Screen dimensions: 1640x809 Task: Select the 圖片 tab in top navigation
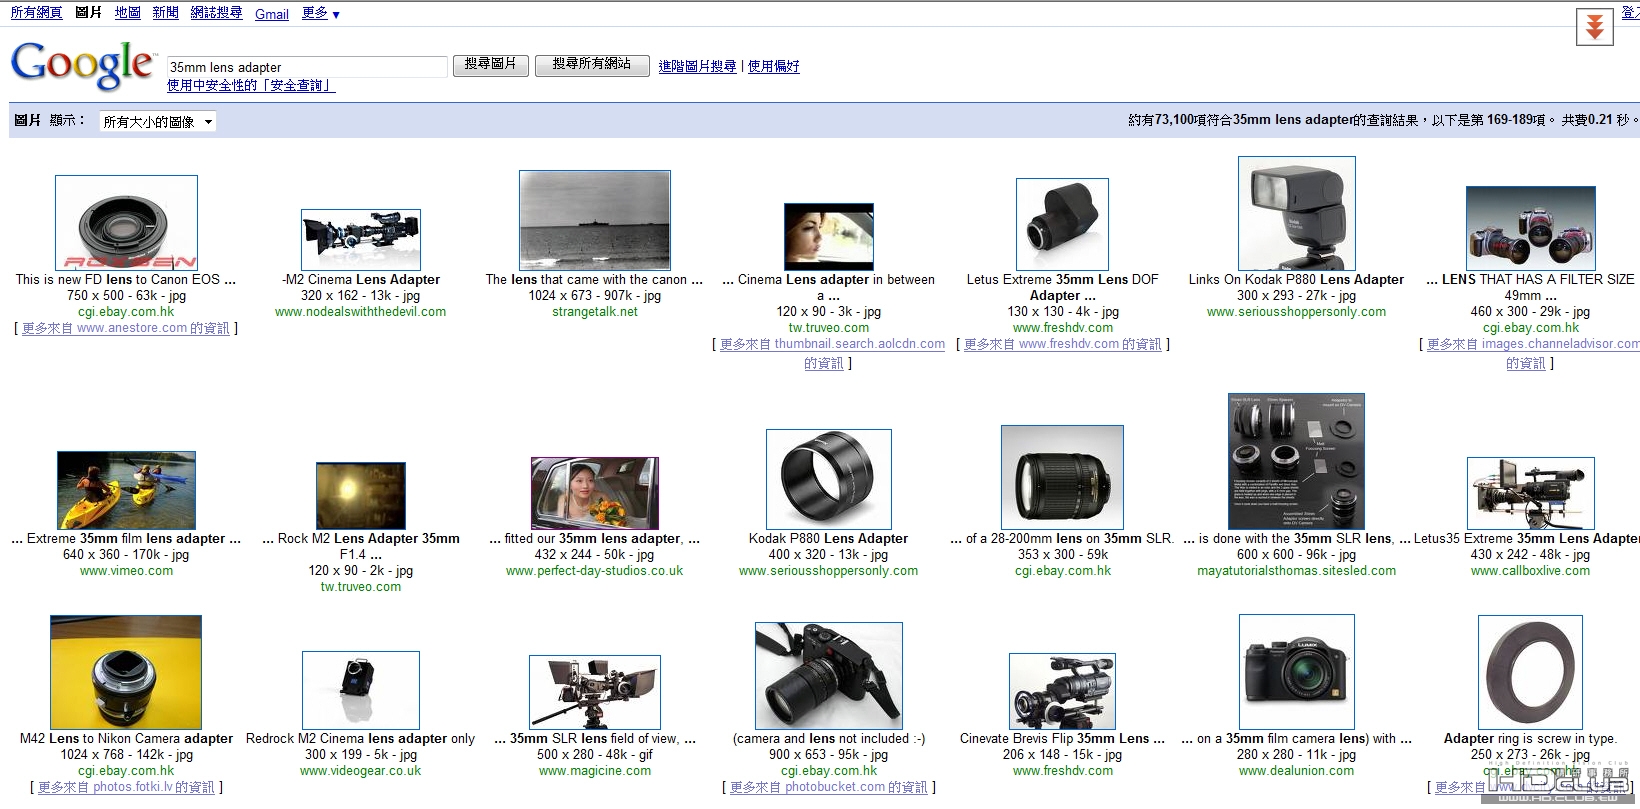[x=89, y=12]
